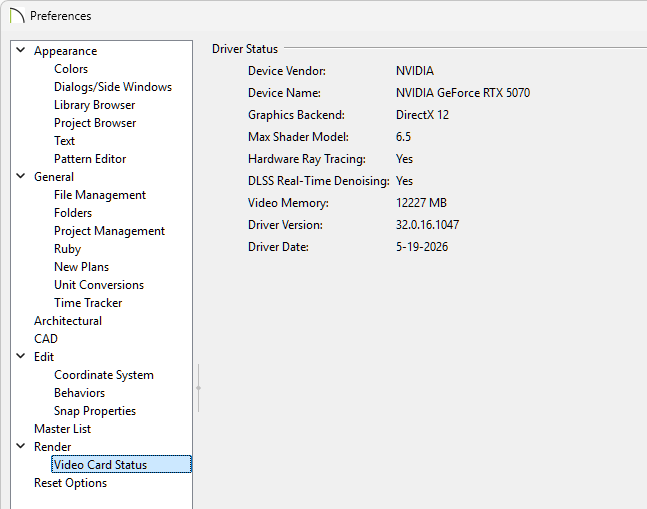The width and height of the screenshot is (647, 509).
Task: Click the DLSS Real-Time Denoising 'Yes' value
Action: (x=404, y=181)
